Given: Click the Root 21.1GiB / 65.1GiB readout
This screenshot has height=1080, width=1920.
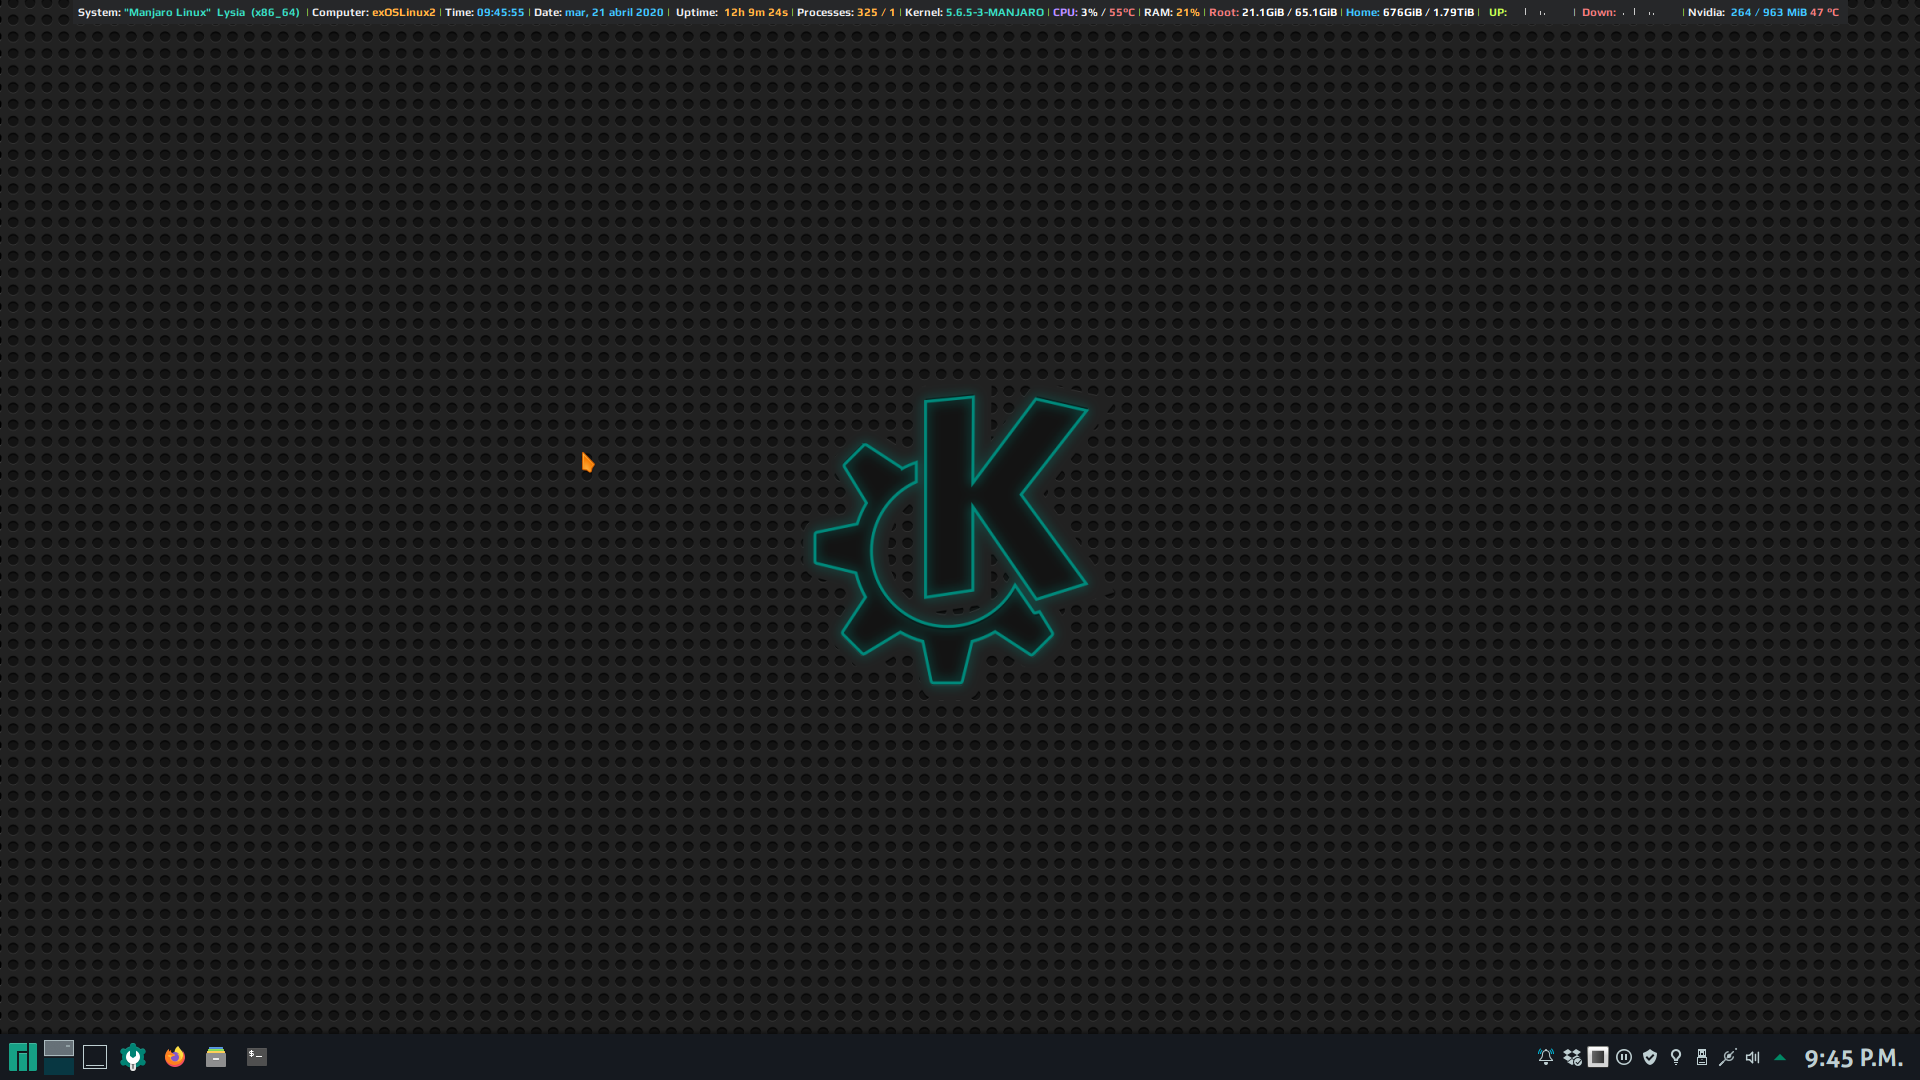Looking at the screenshot, I should 1273,12.
